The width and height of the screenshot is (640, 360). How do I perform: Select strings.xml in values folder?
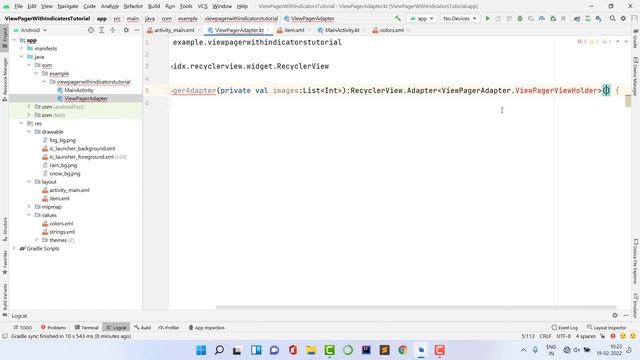[x=62, y=232]
